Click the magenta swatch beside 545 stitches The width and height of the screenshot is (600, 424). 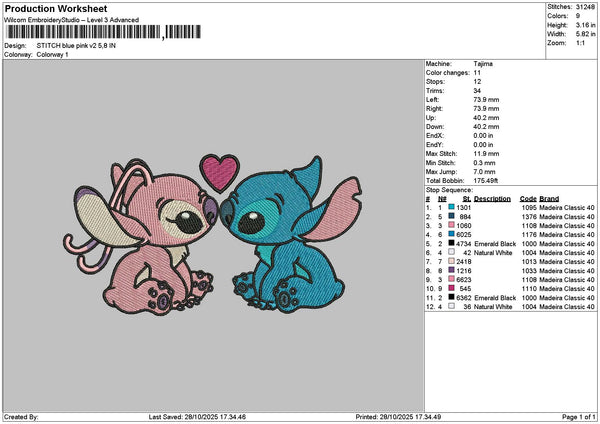coord(452,288)
